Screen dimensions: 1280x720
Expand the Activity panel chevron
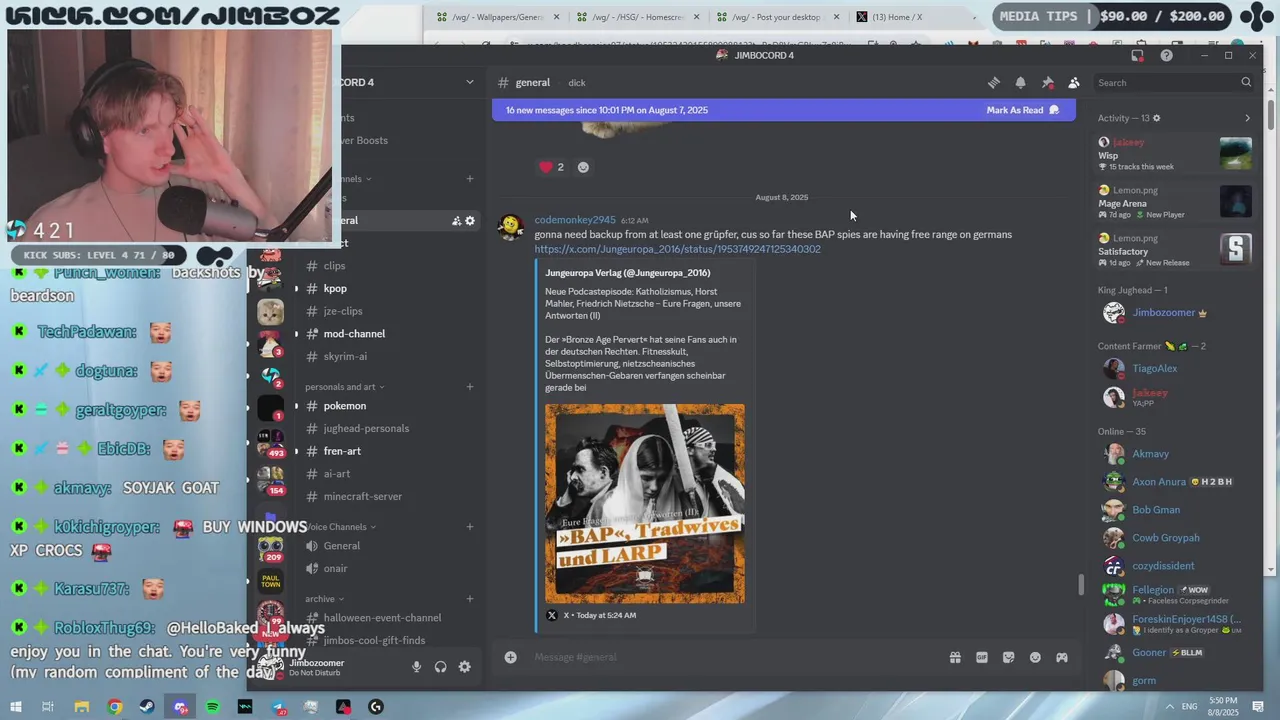[x=1247, y=118]
